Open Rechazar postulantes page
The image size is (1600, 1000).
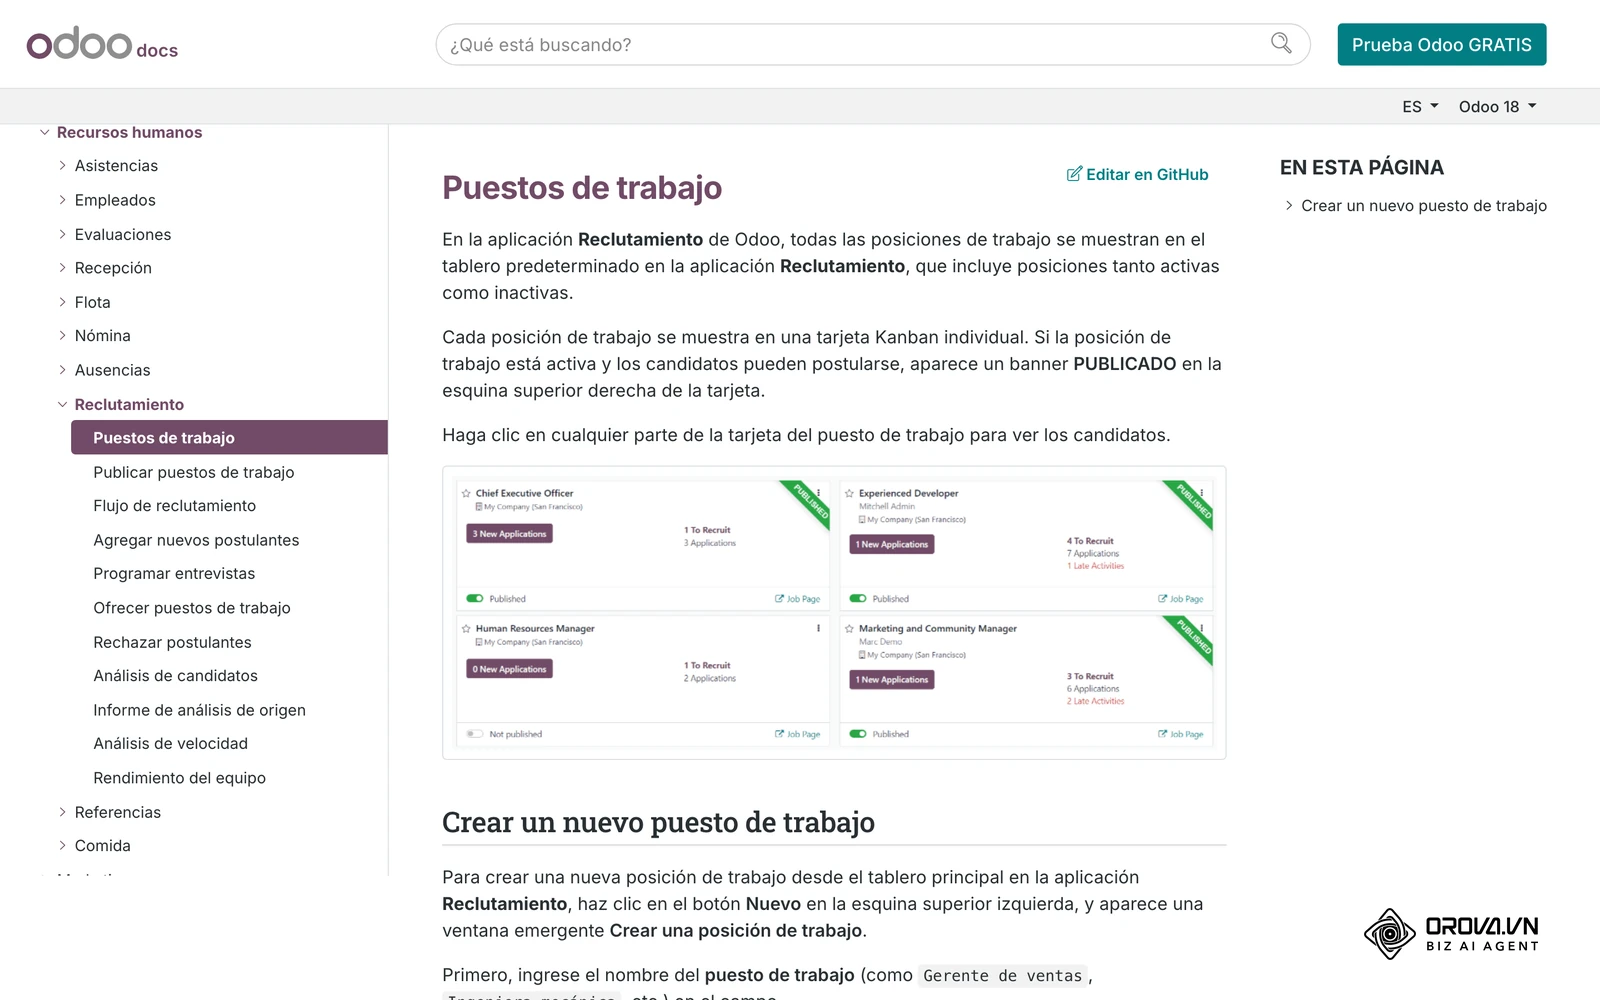click(x=172, y=642)
